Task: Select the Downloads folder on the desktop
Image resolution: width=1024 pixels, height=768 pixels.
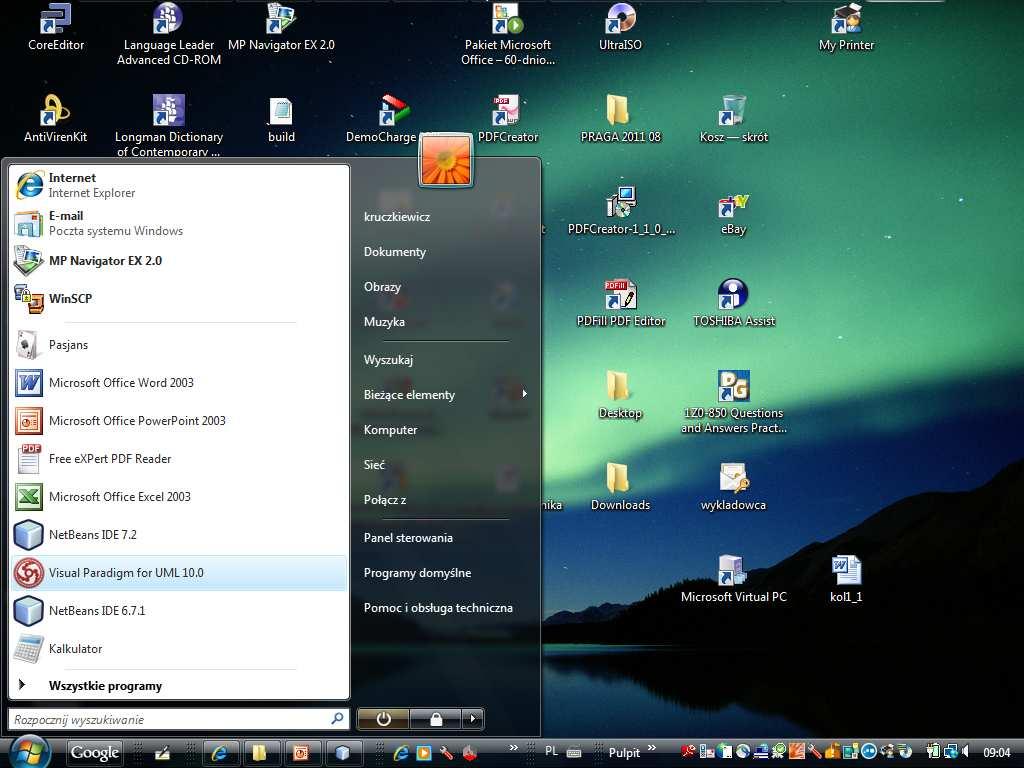Action: [x=620, y=487]
